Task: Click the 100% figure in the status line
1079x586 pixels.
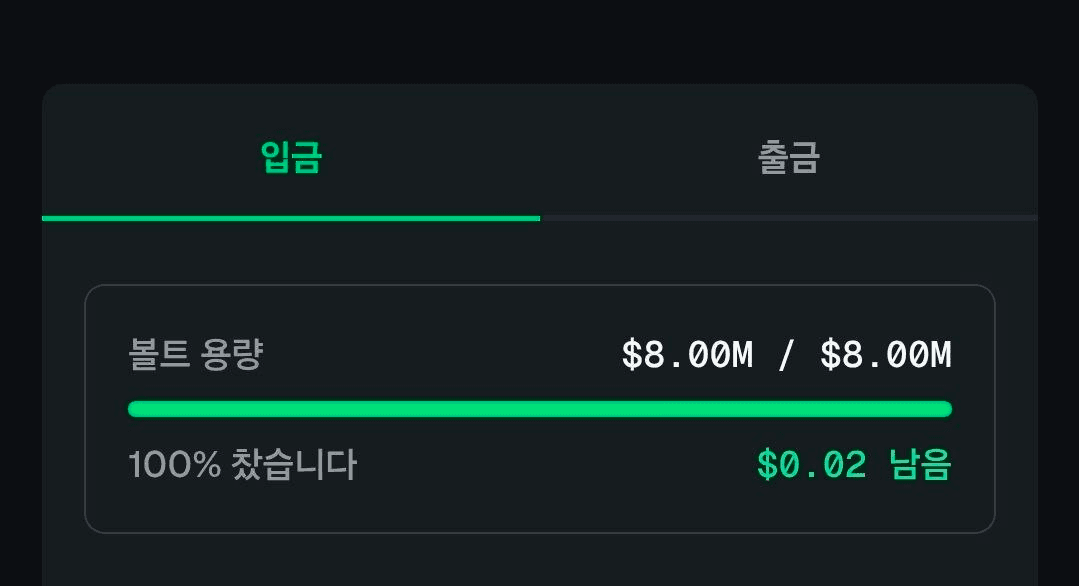Action: [174, 464]
